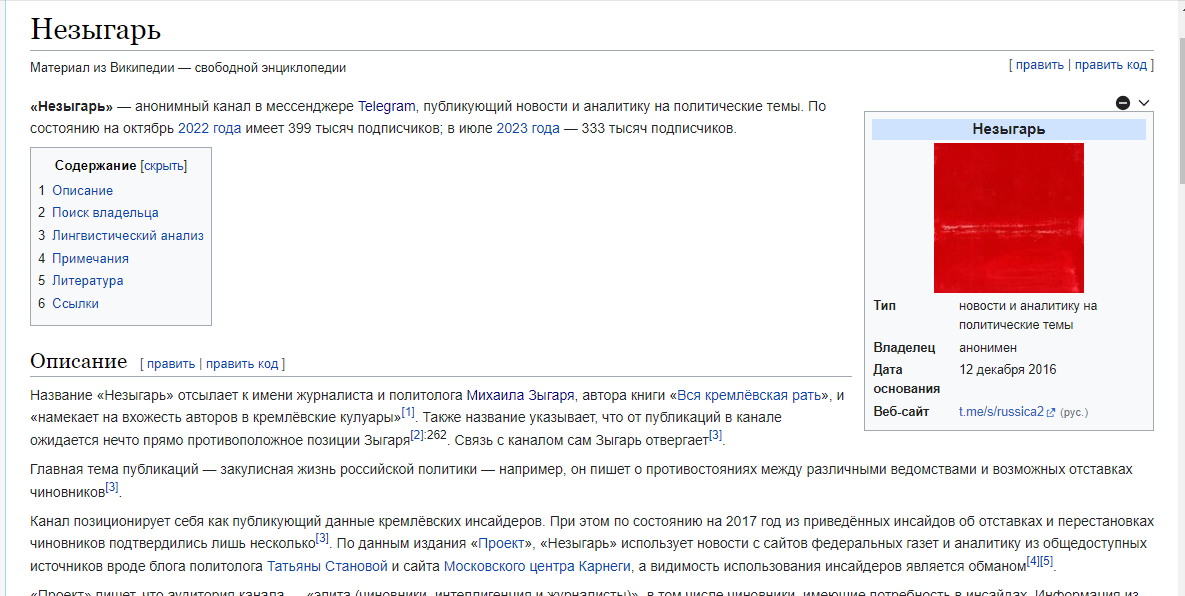Click footnote [1] after 'кремлёвские кулуары'
The image size is (1185, 596).
click(408, 412)
